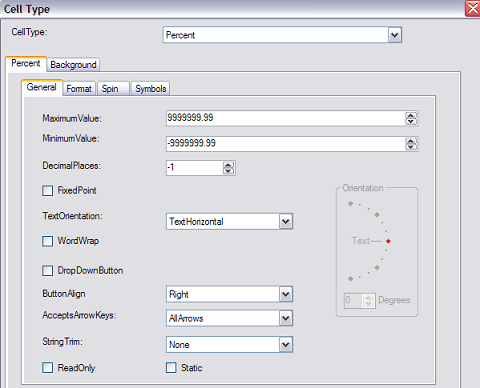
Task: Increase MaximumValue with the up spinner
Action: (x=411, y=115)
